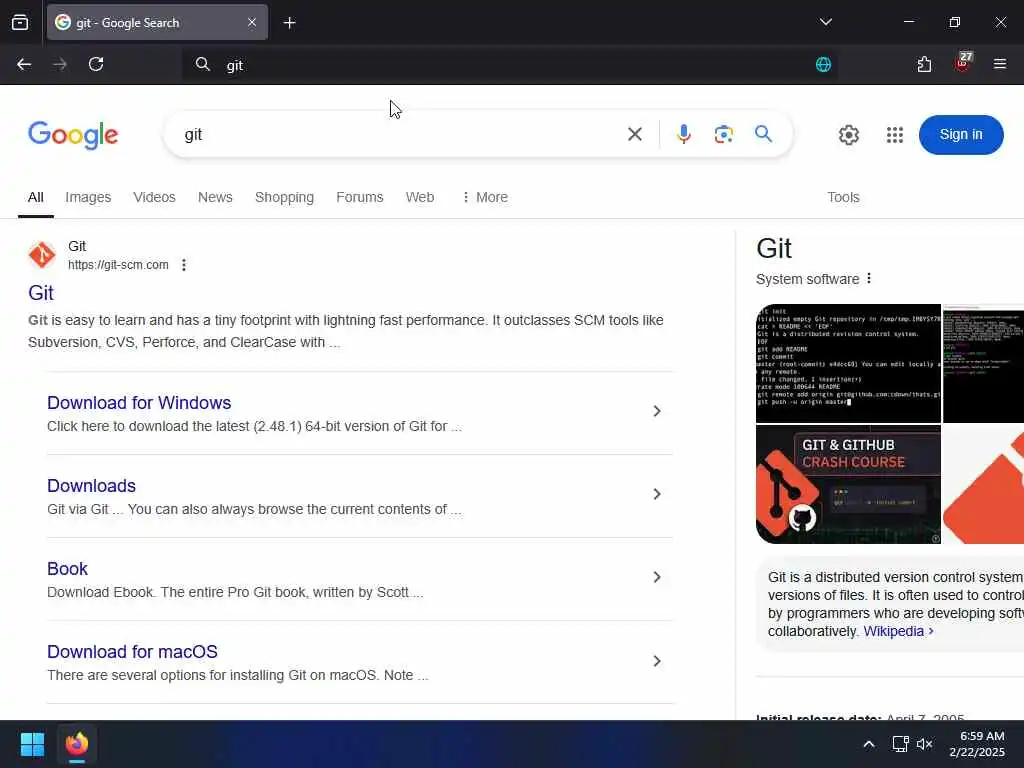Open the three-dot menu beside git-scm.com

click(x=184, y=264)
